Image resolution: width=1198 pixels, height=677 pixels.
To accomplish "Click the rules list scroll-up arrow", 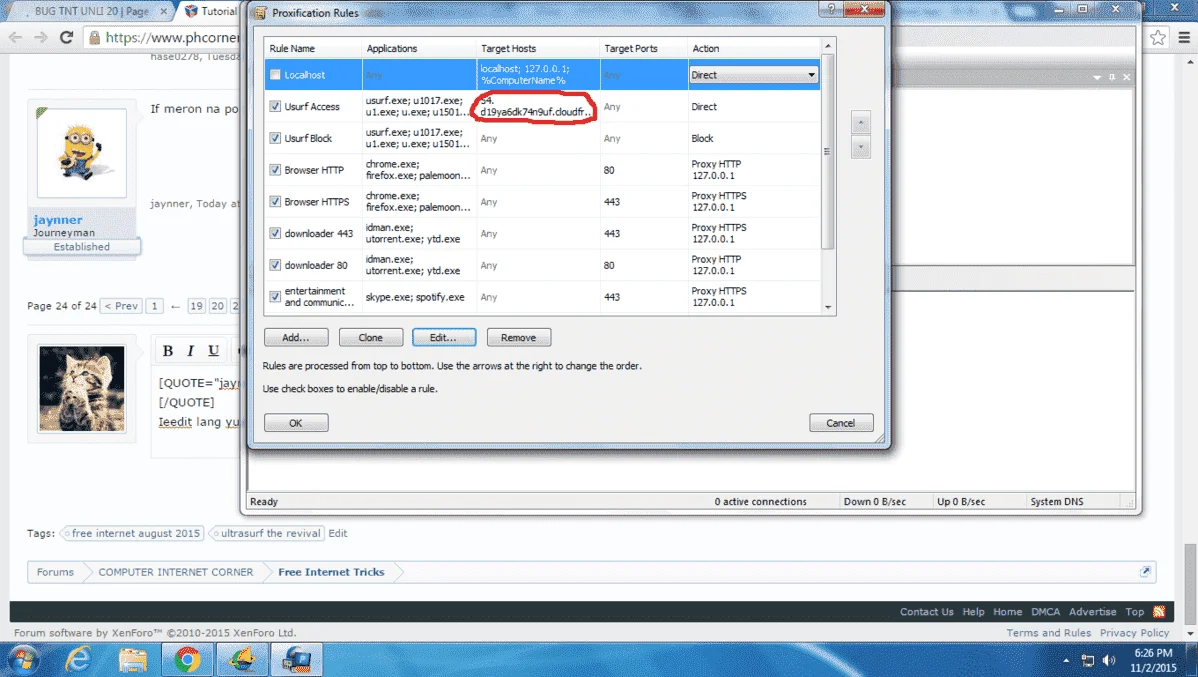I will pos(828,46).
